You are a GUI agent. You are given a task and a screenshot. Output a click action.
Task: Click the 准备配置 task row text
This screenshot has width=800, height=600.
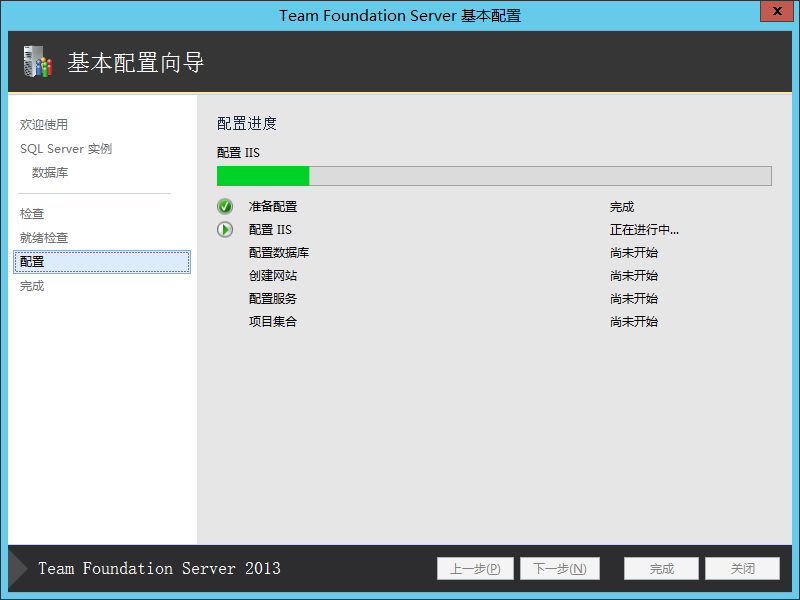click(x=273, y=207)
